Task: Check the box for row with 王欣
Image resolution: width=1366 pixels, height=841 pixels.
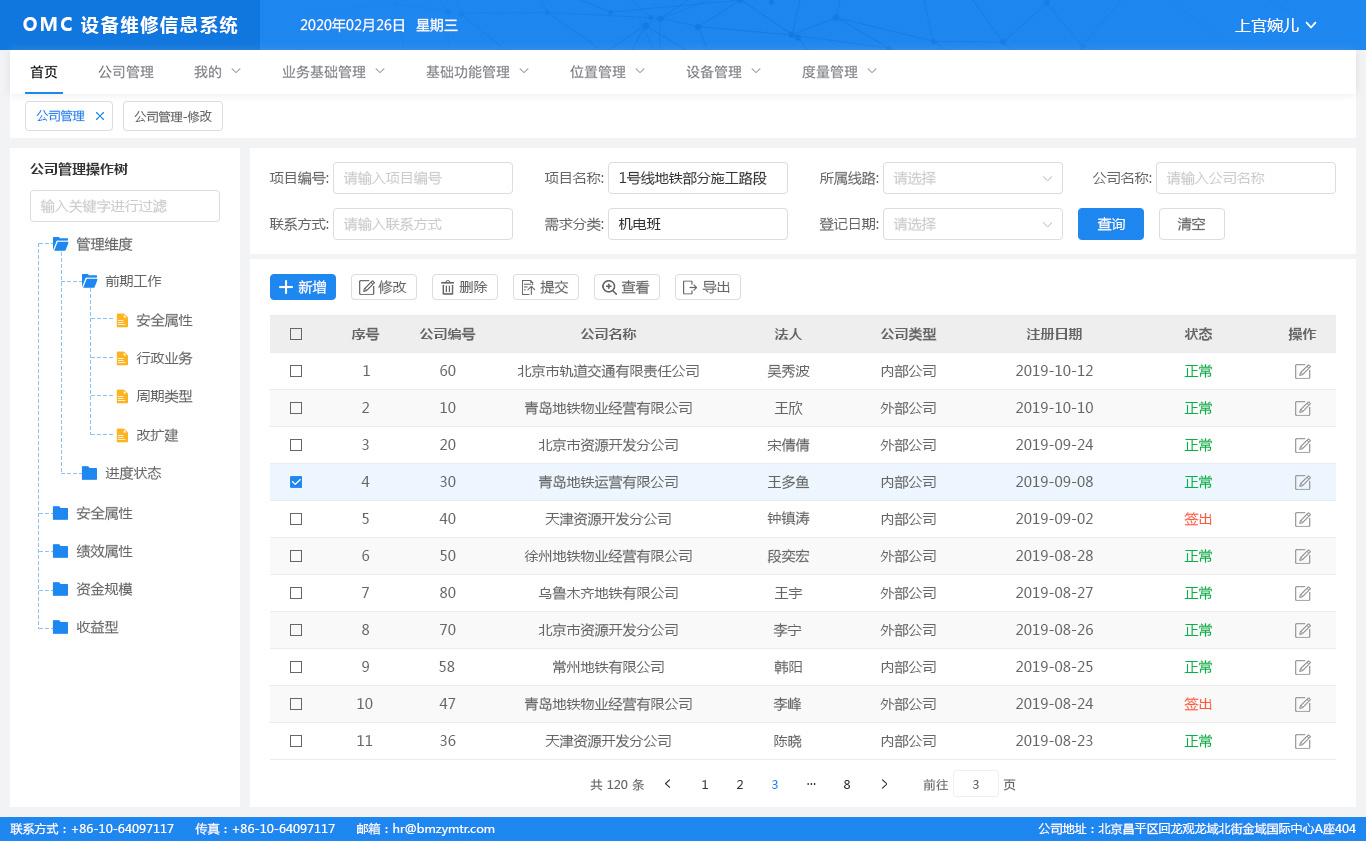Action: [296, 408]
